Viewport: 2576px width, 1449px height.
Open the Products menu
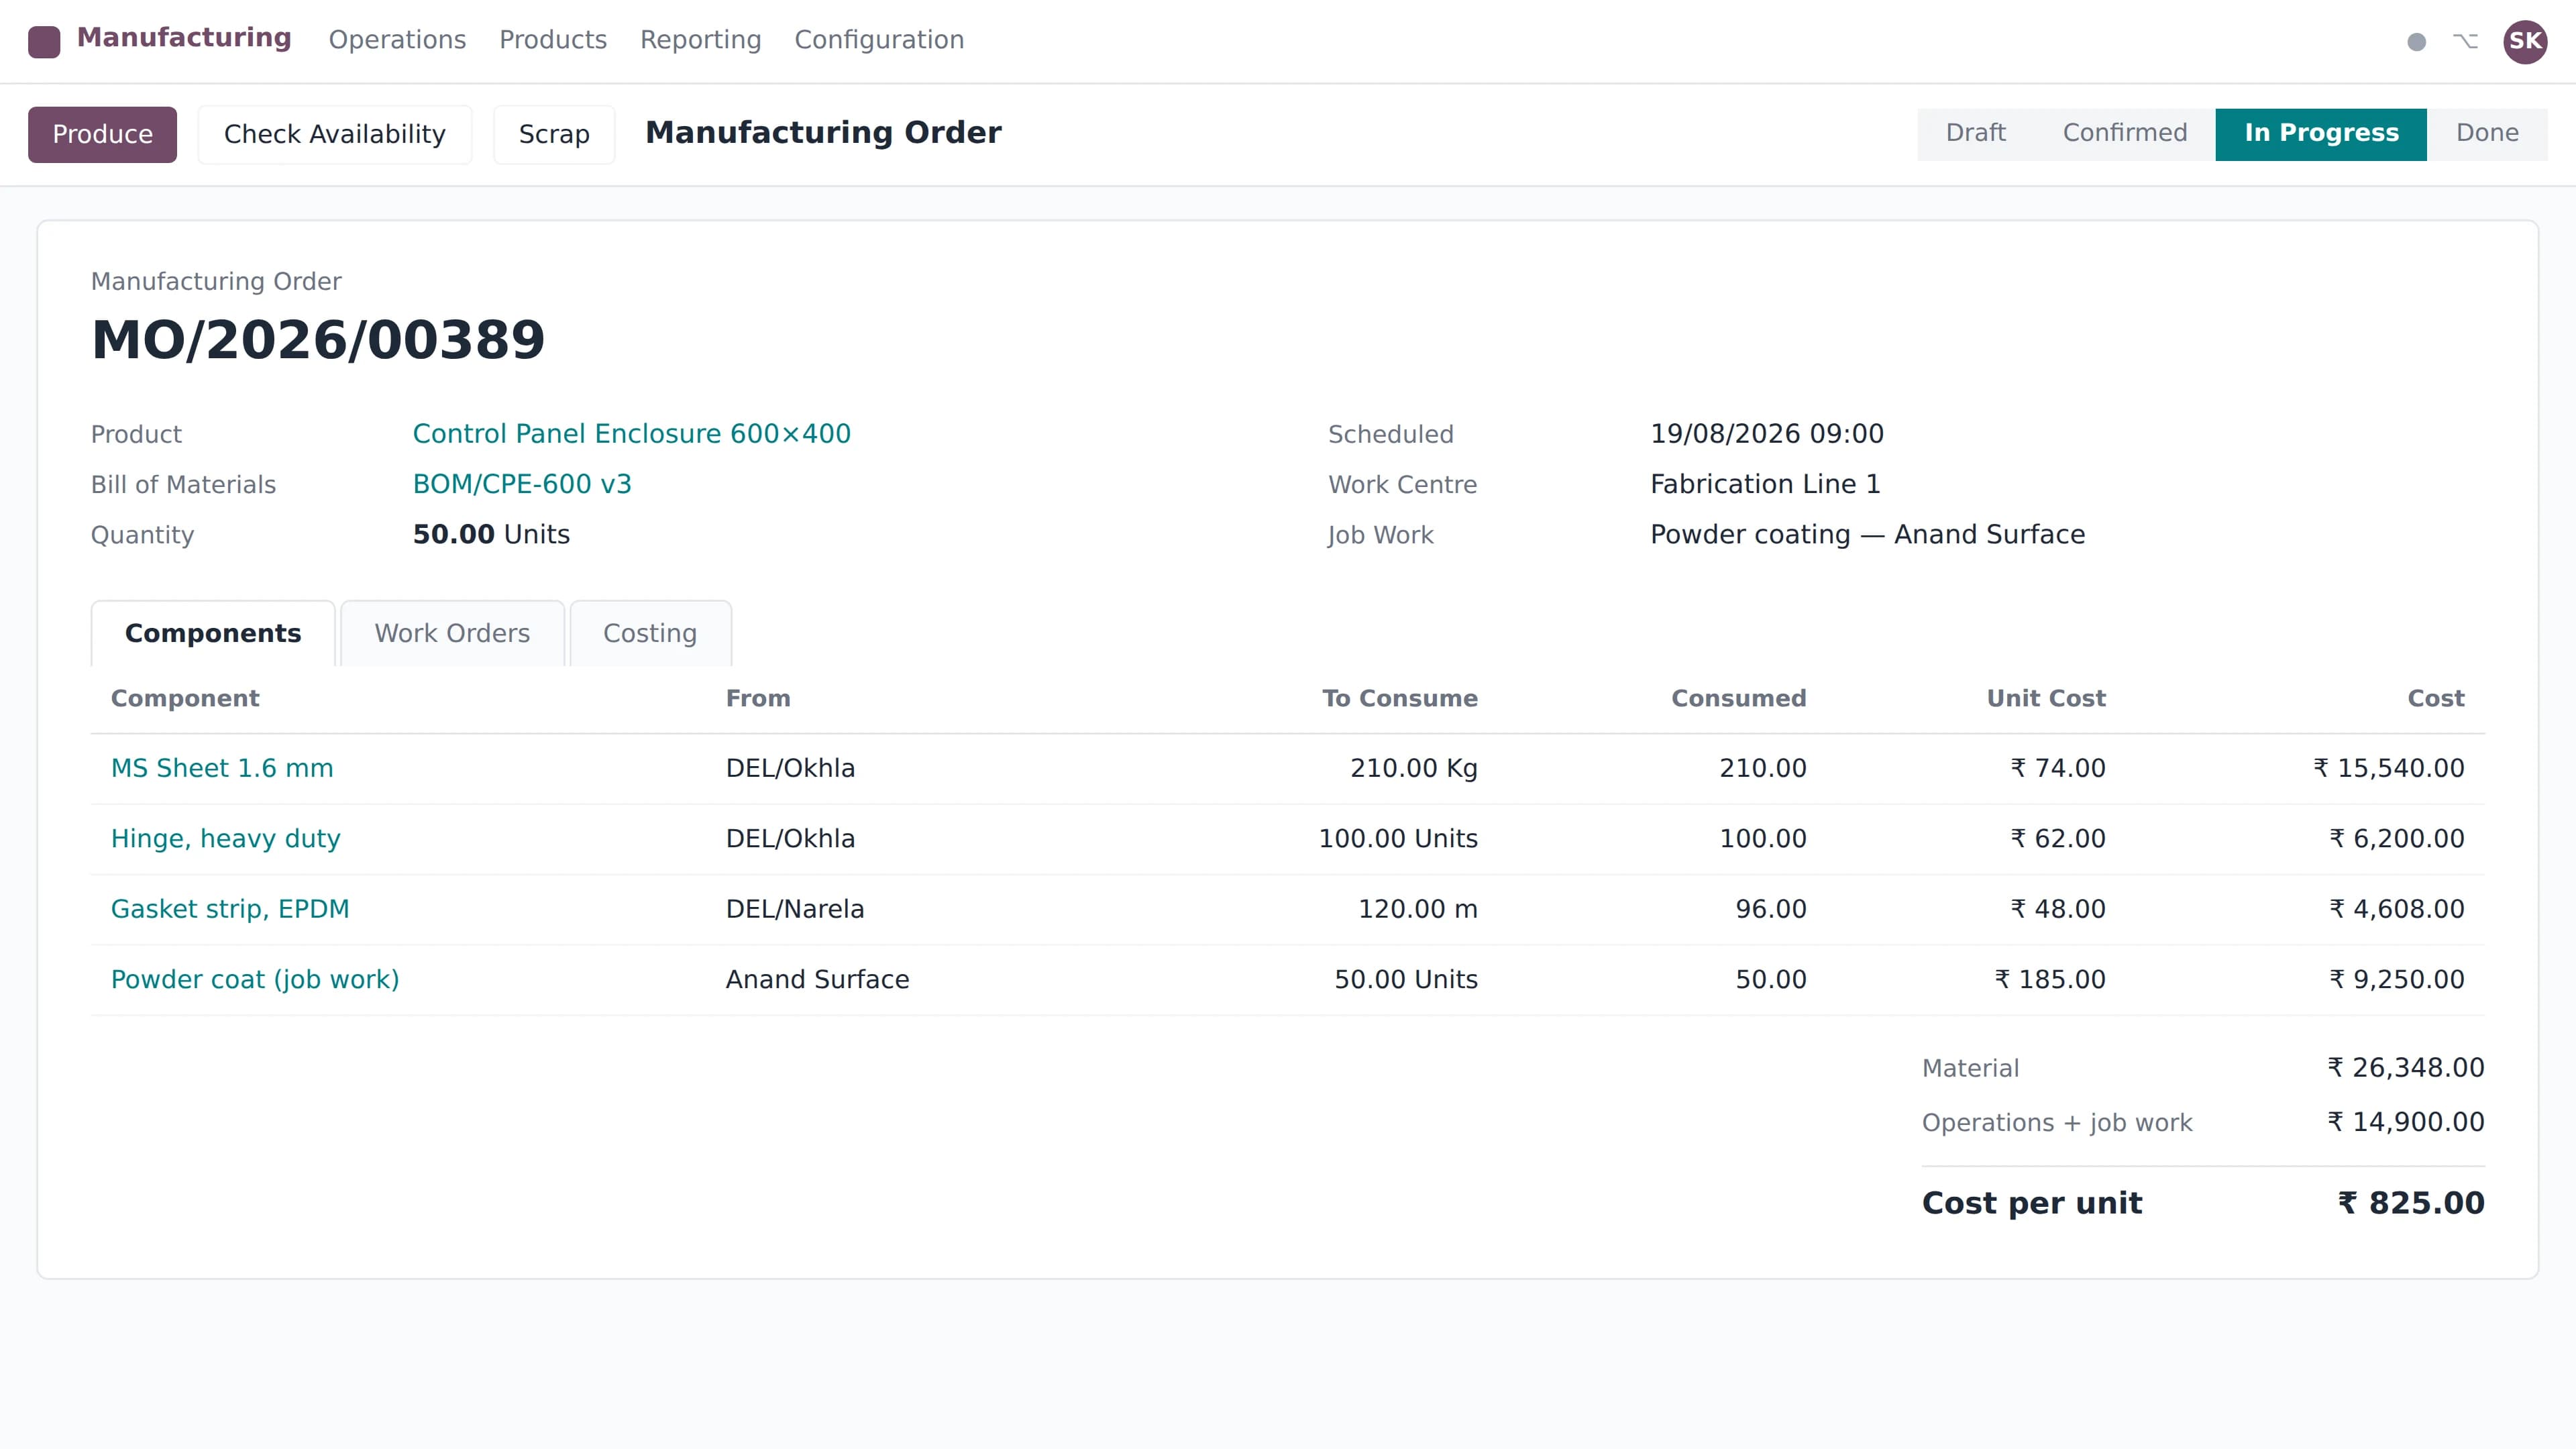point(553,40)
